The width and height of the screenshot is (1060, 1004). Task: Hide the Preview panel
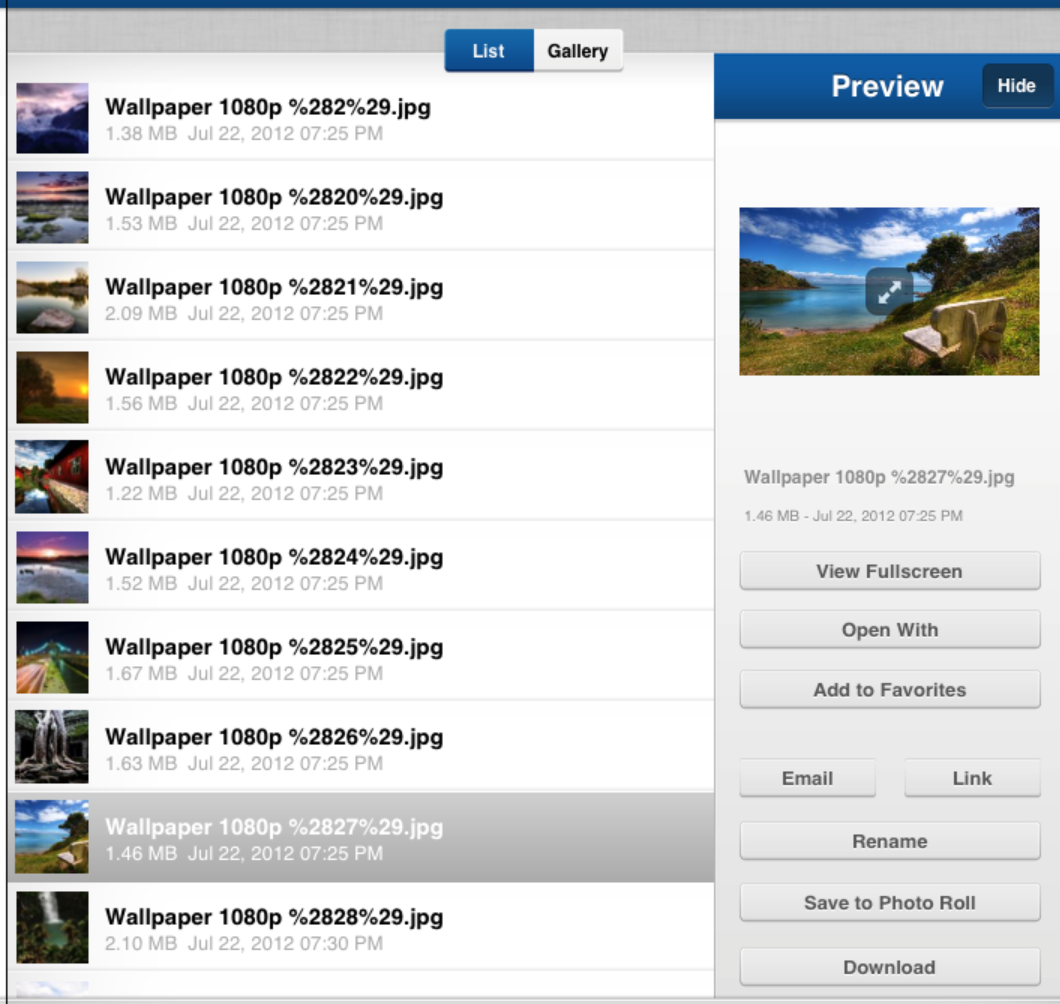[x=1017, y=86]
